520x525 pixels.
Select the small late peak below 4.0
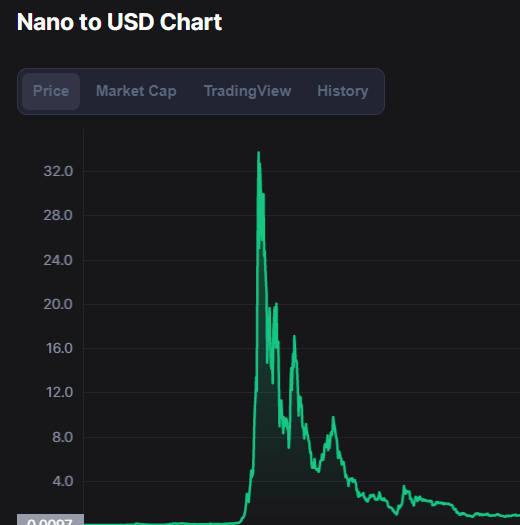pyautogui.click(x=404, y=486)
